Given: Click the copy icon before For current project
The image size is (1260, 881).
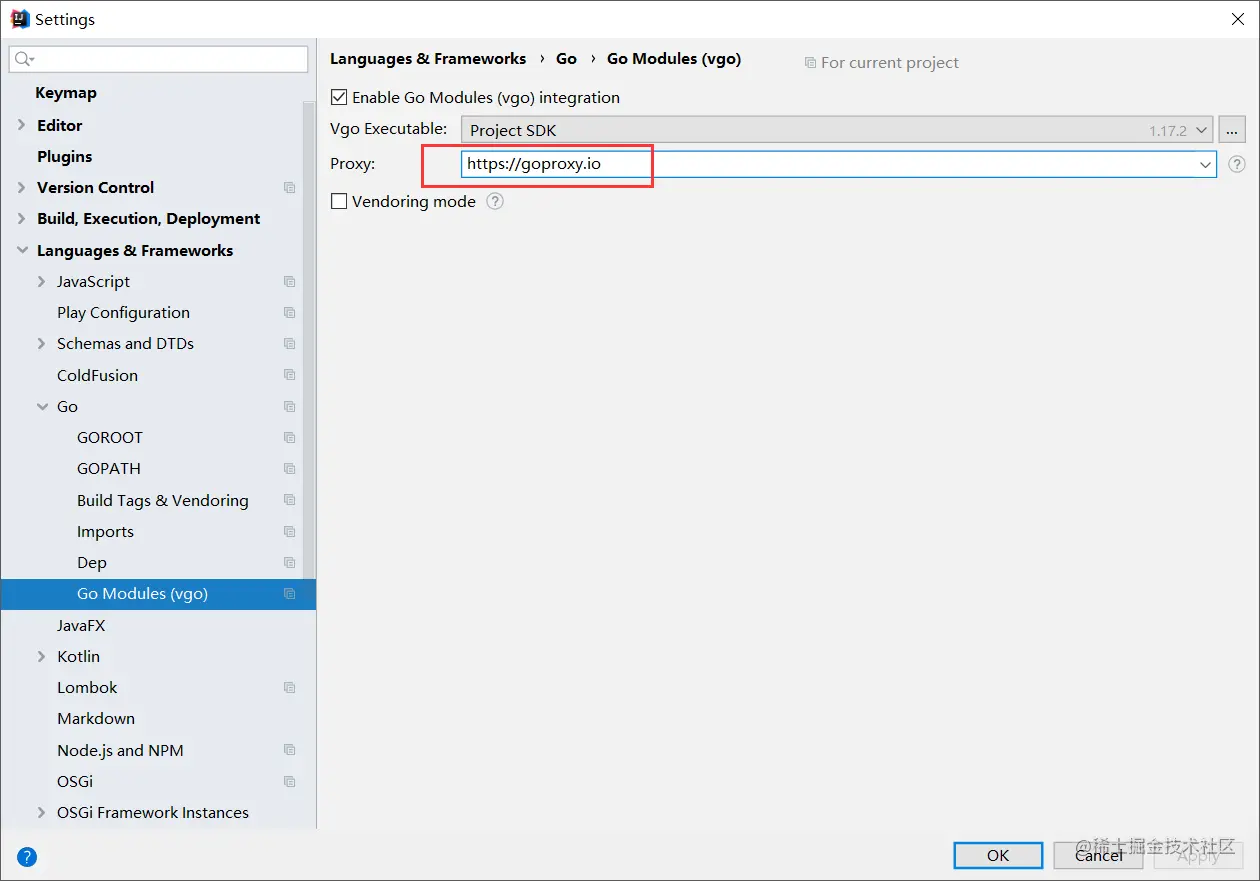Looking at the screenshot, I should 810,63.
